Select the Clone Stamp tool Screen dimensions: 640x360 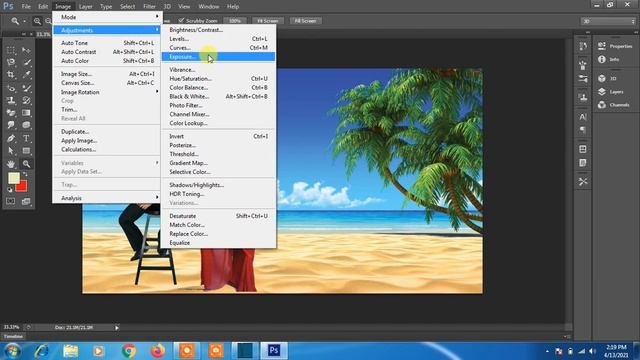coord(11,100)
